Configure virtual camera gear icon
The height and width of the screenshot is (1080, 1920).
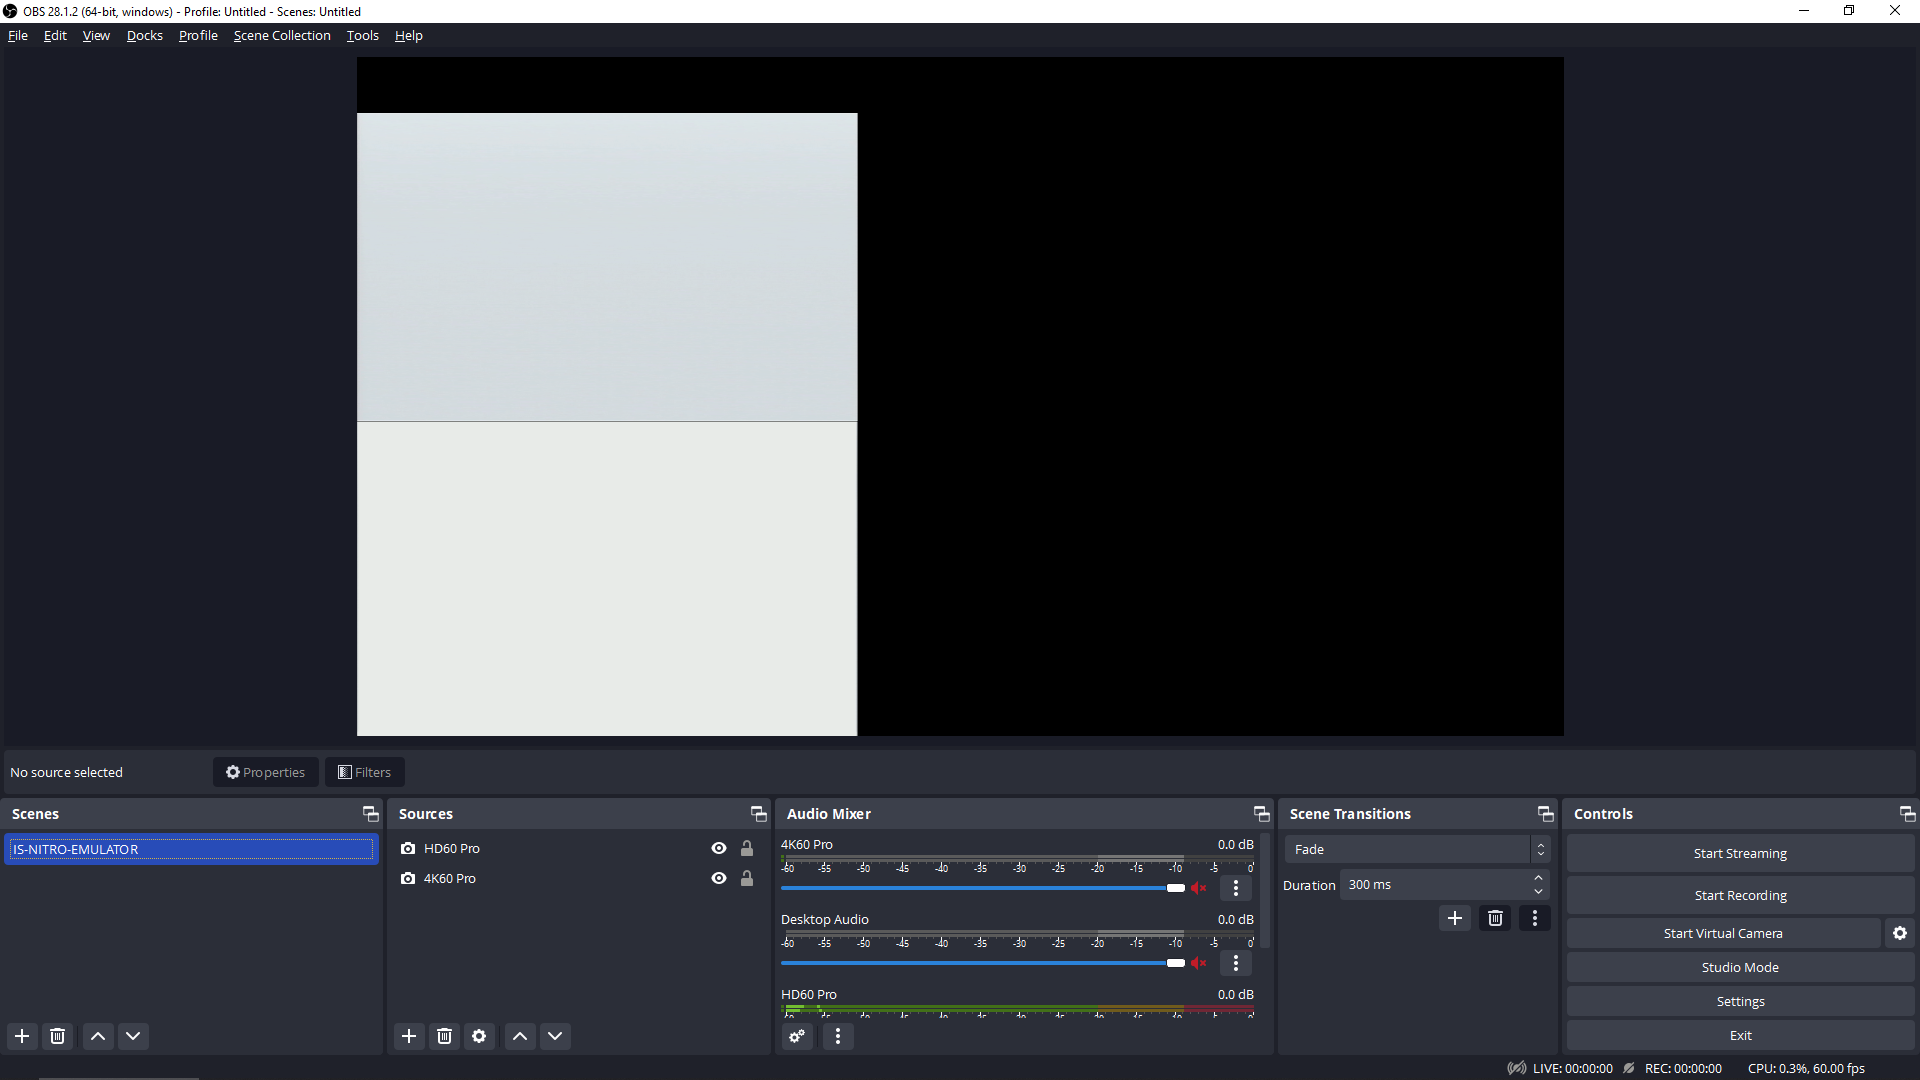click(1900, 933)
